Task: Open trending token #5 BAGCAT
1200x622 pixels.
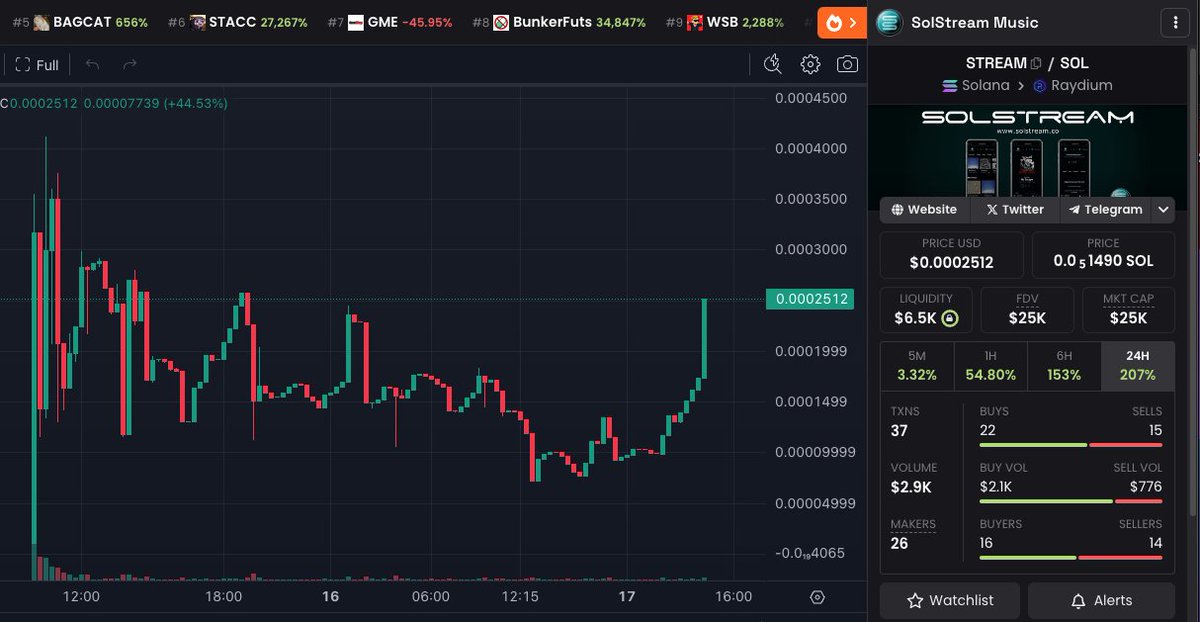Action: pyautogui.click(x=80, y=22)
